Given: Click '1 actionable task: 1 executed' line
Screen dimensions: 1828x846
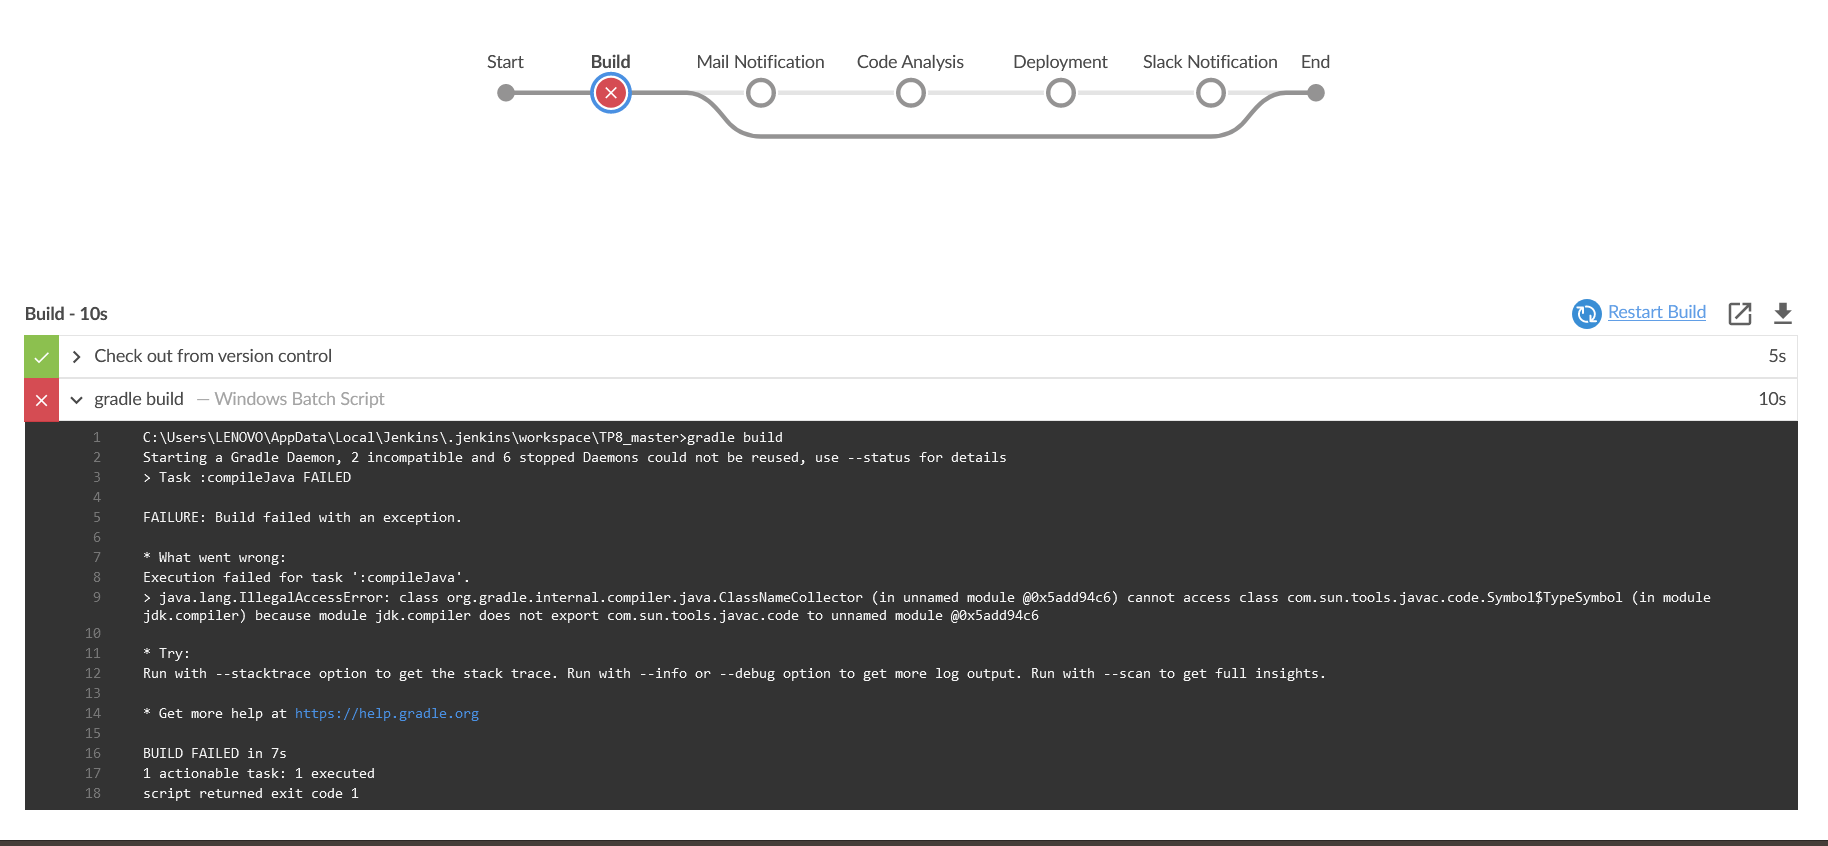Looking at the screenshot, I should (258, 773).
